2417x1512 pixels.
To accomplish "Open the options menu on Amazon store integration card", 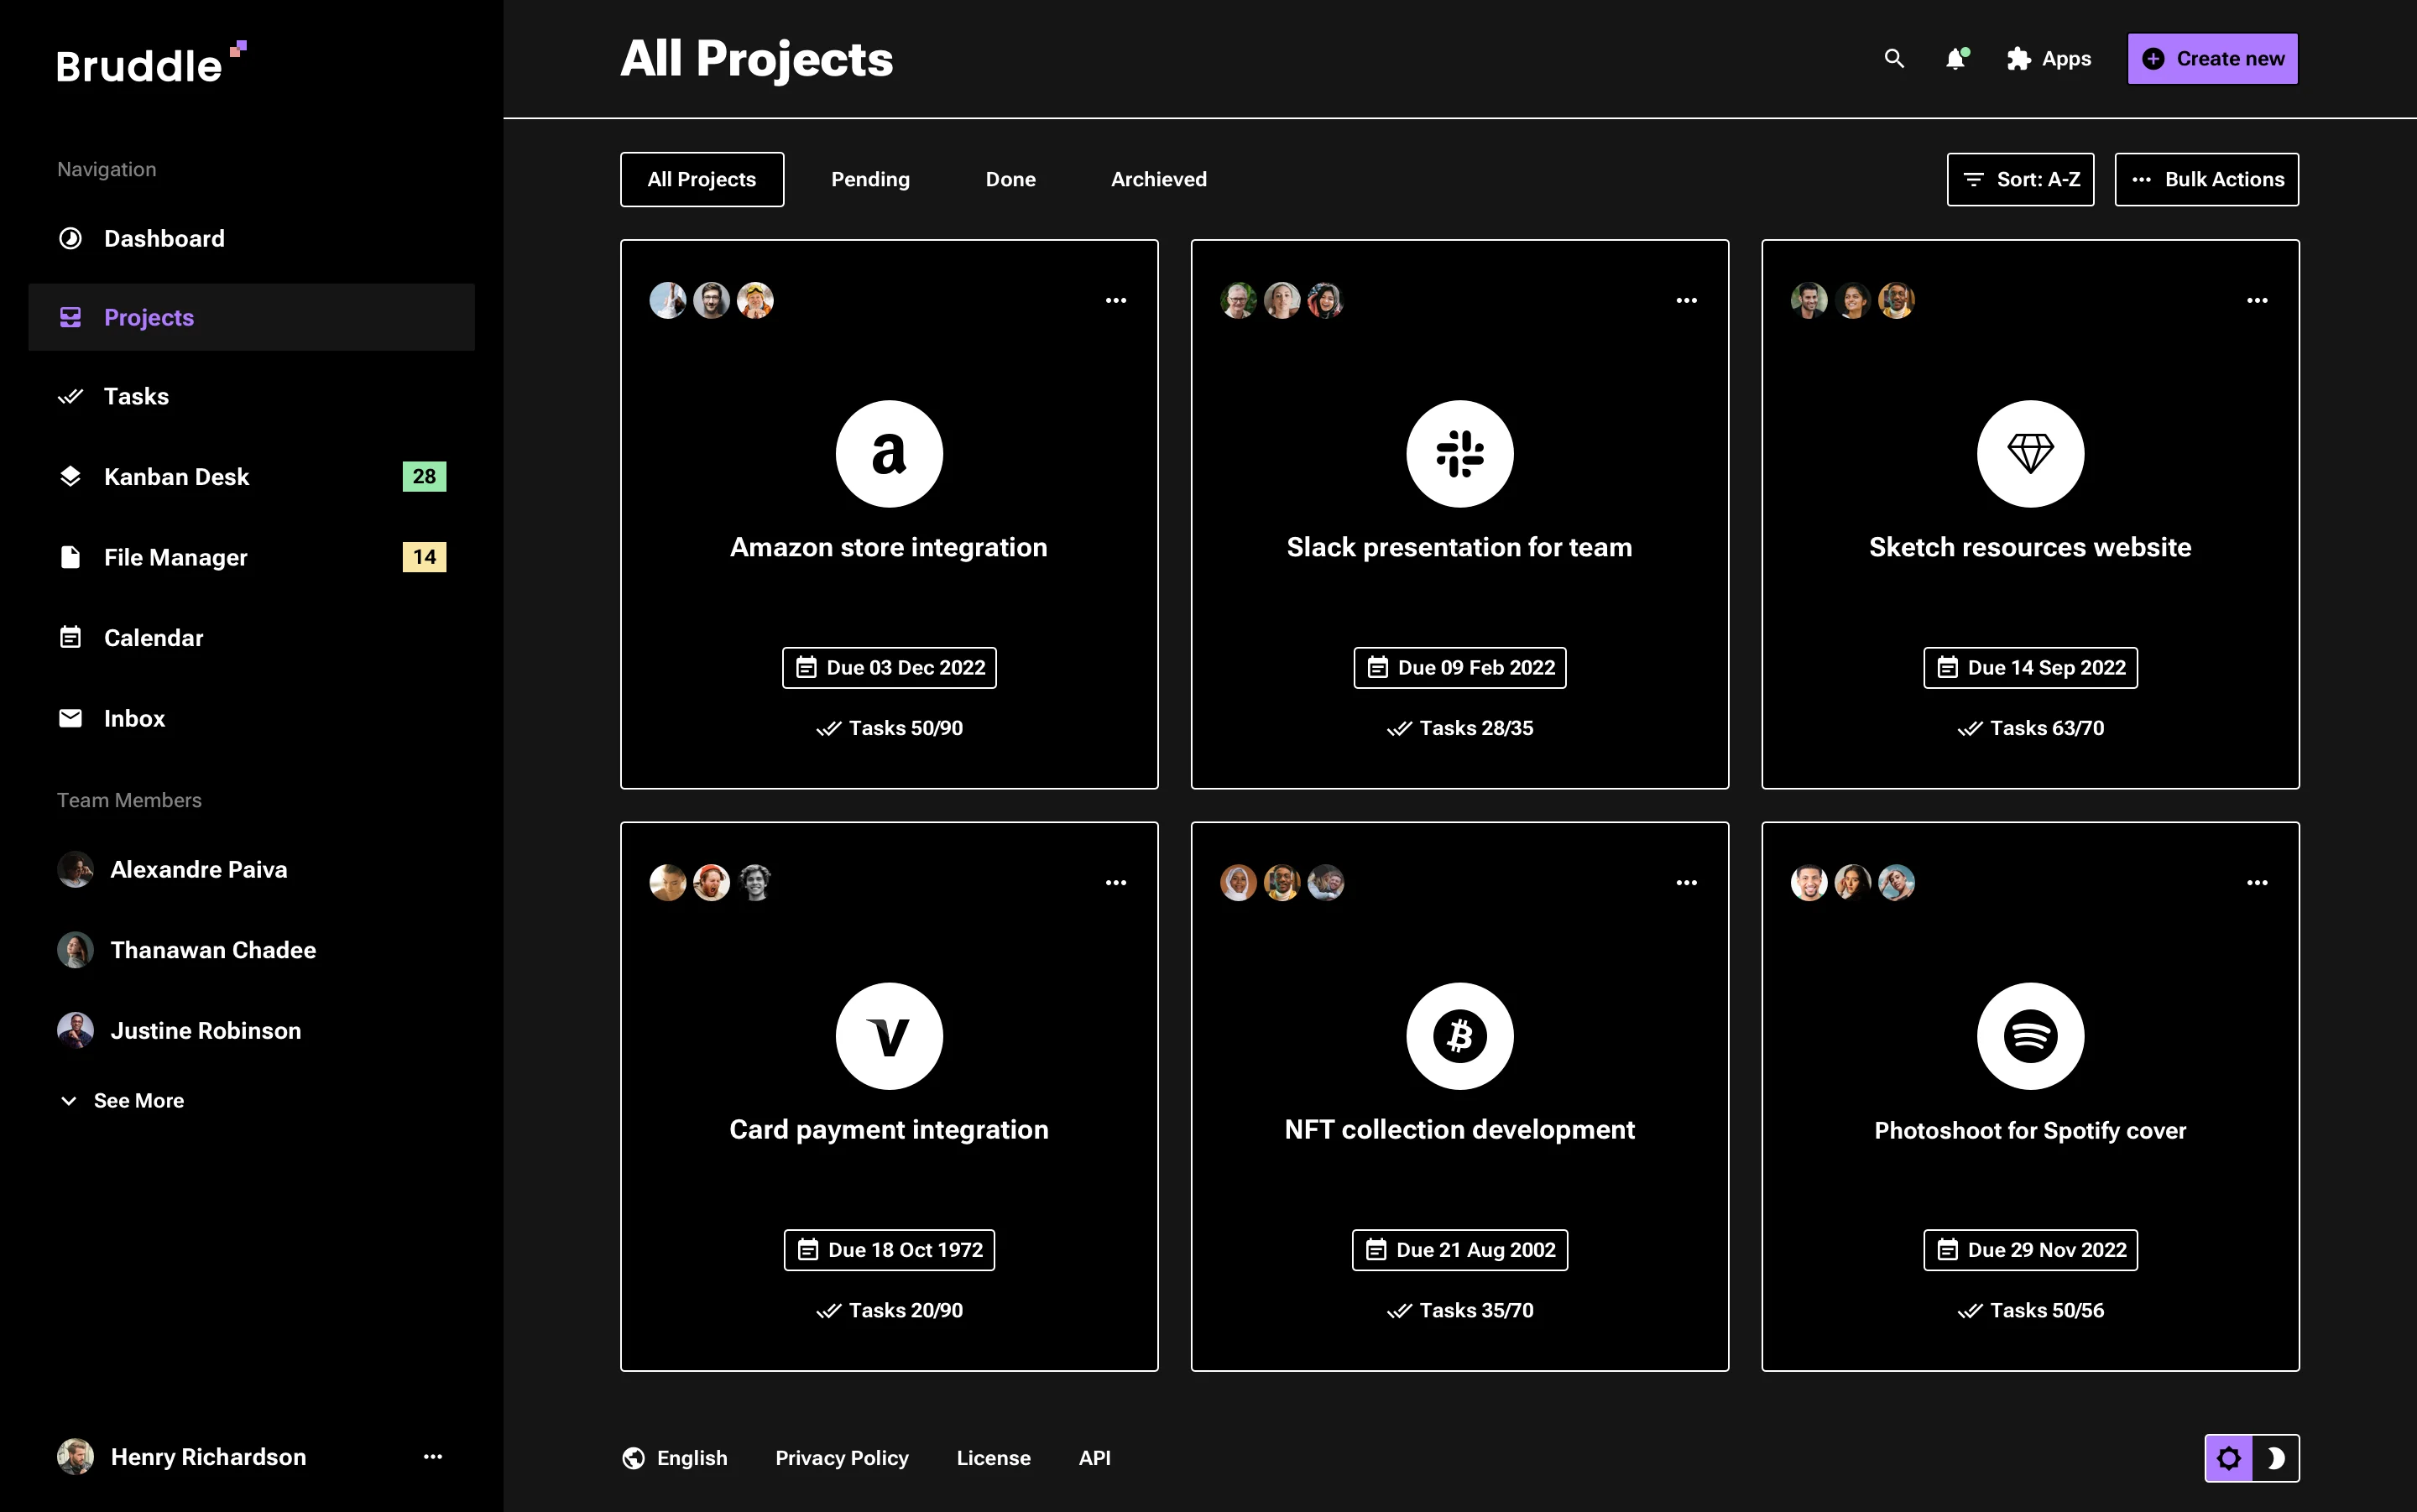I will [1116, 300].
